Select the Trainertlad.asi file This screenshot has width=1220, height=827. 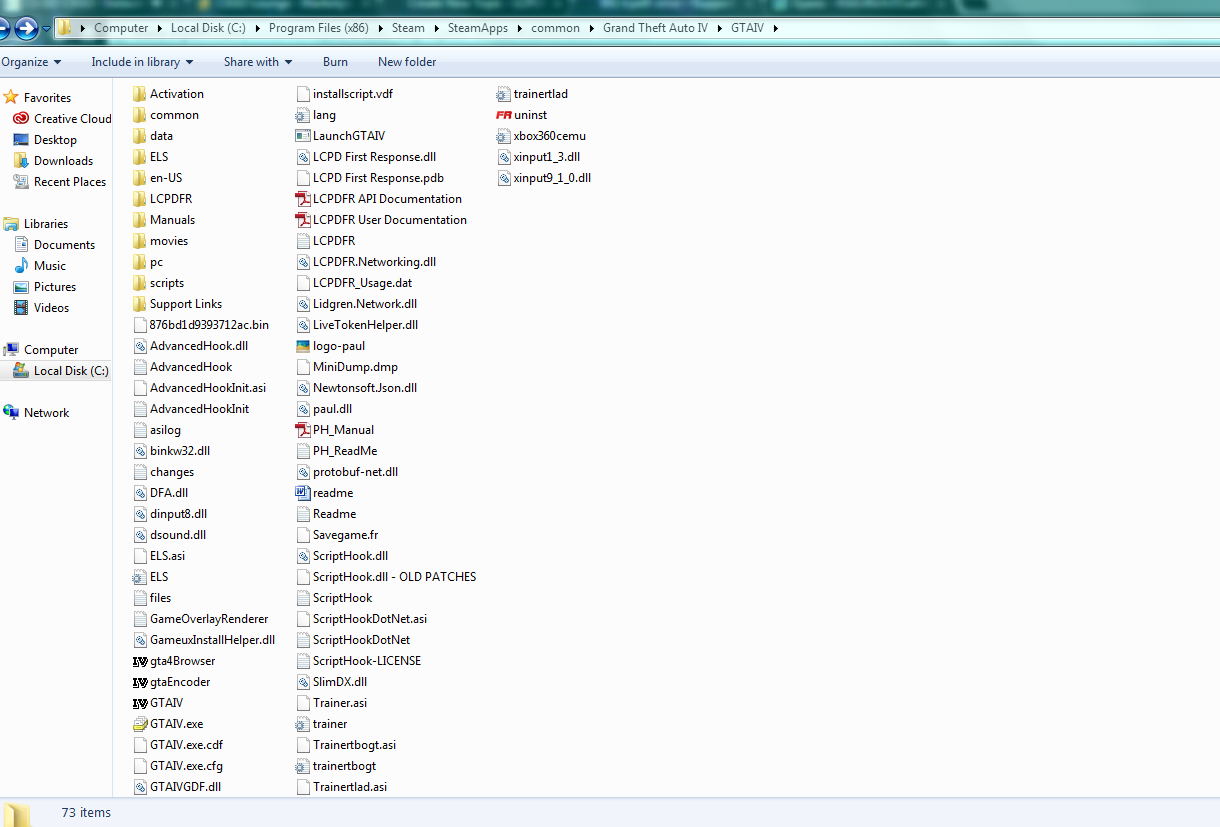[342, 787]
